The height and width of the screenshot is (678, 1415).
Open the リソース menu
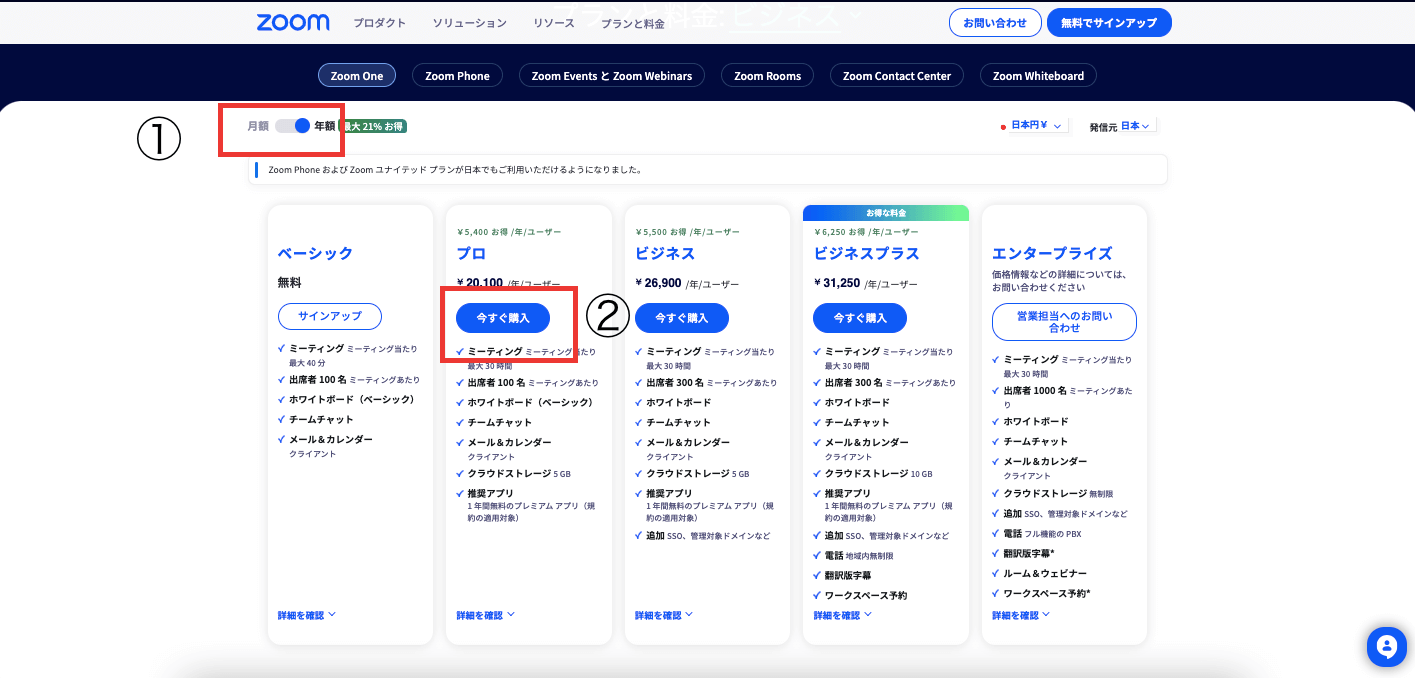(554, 23)
